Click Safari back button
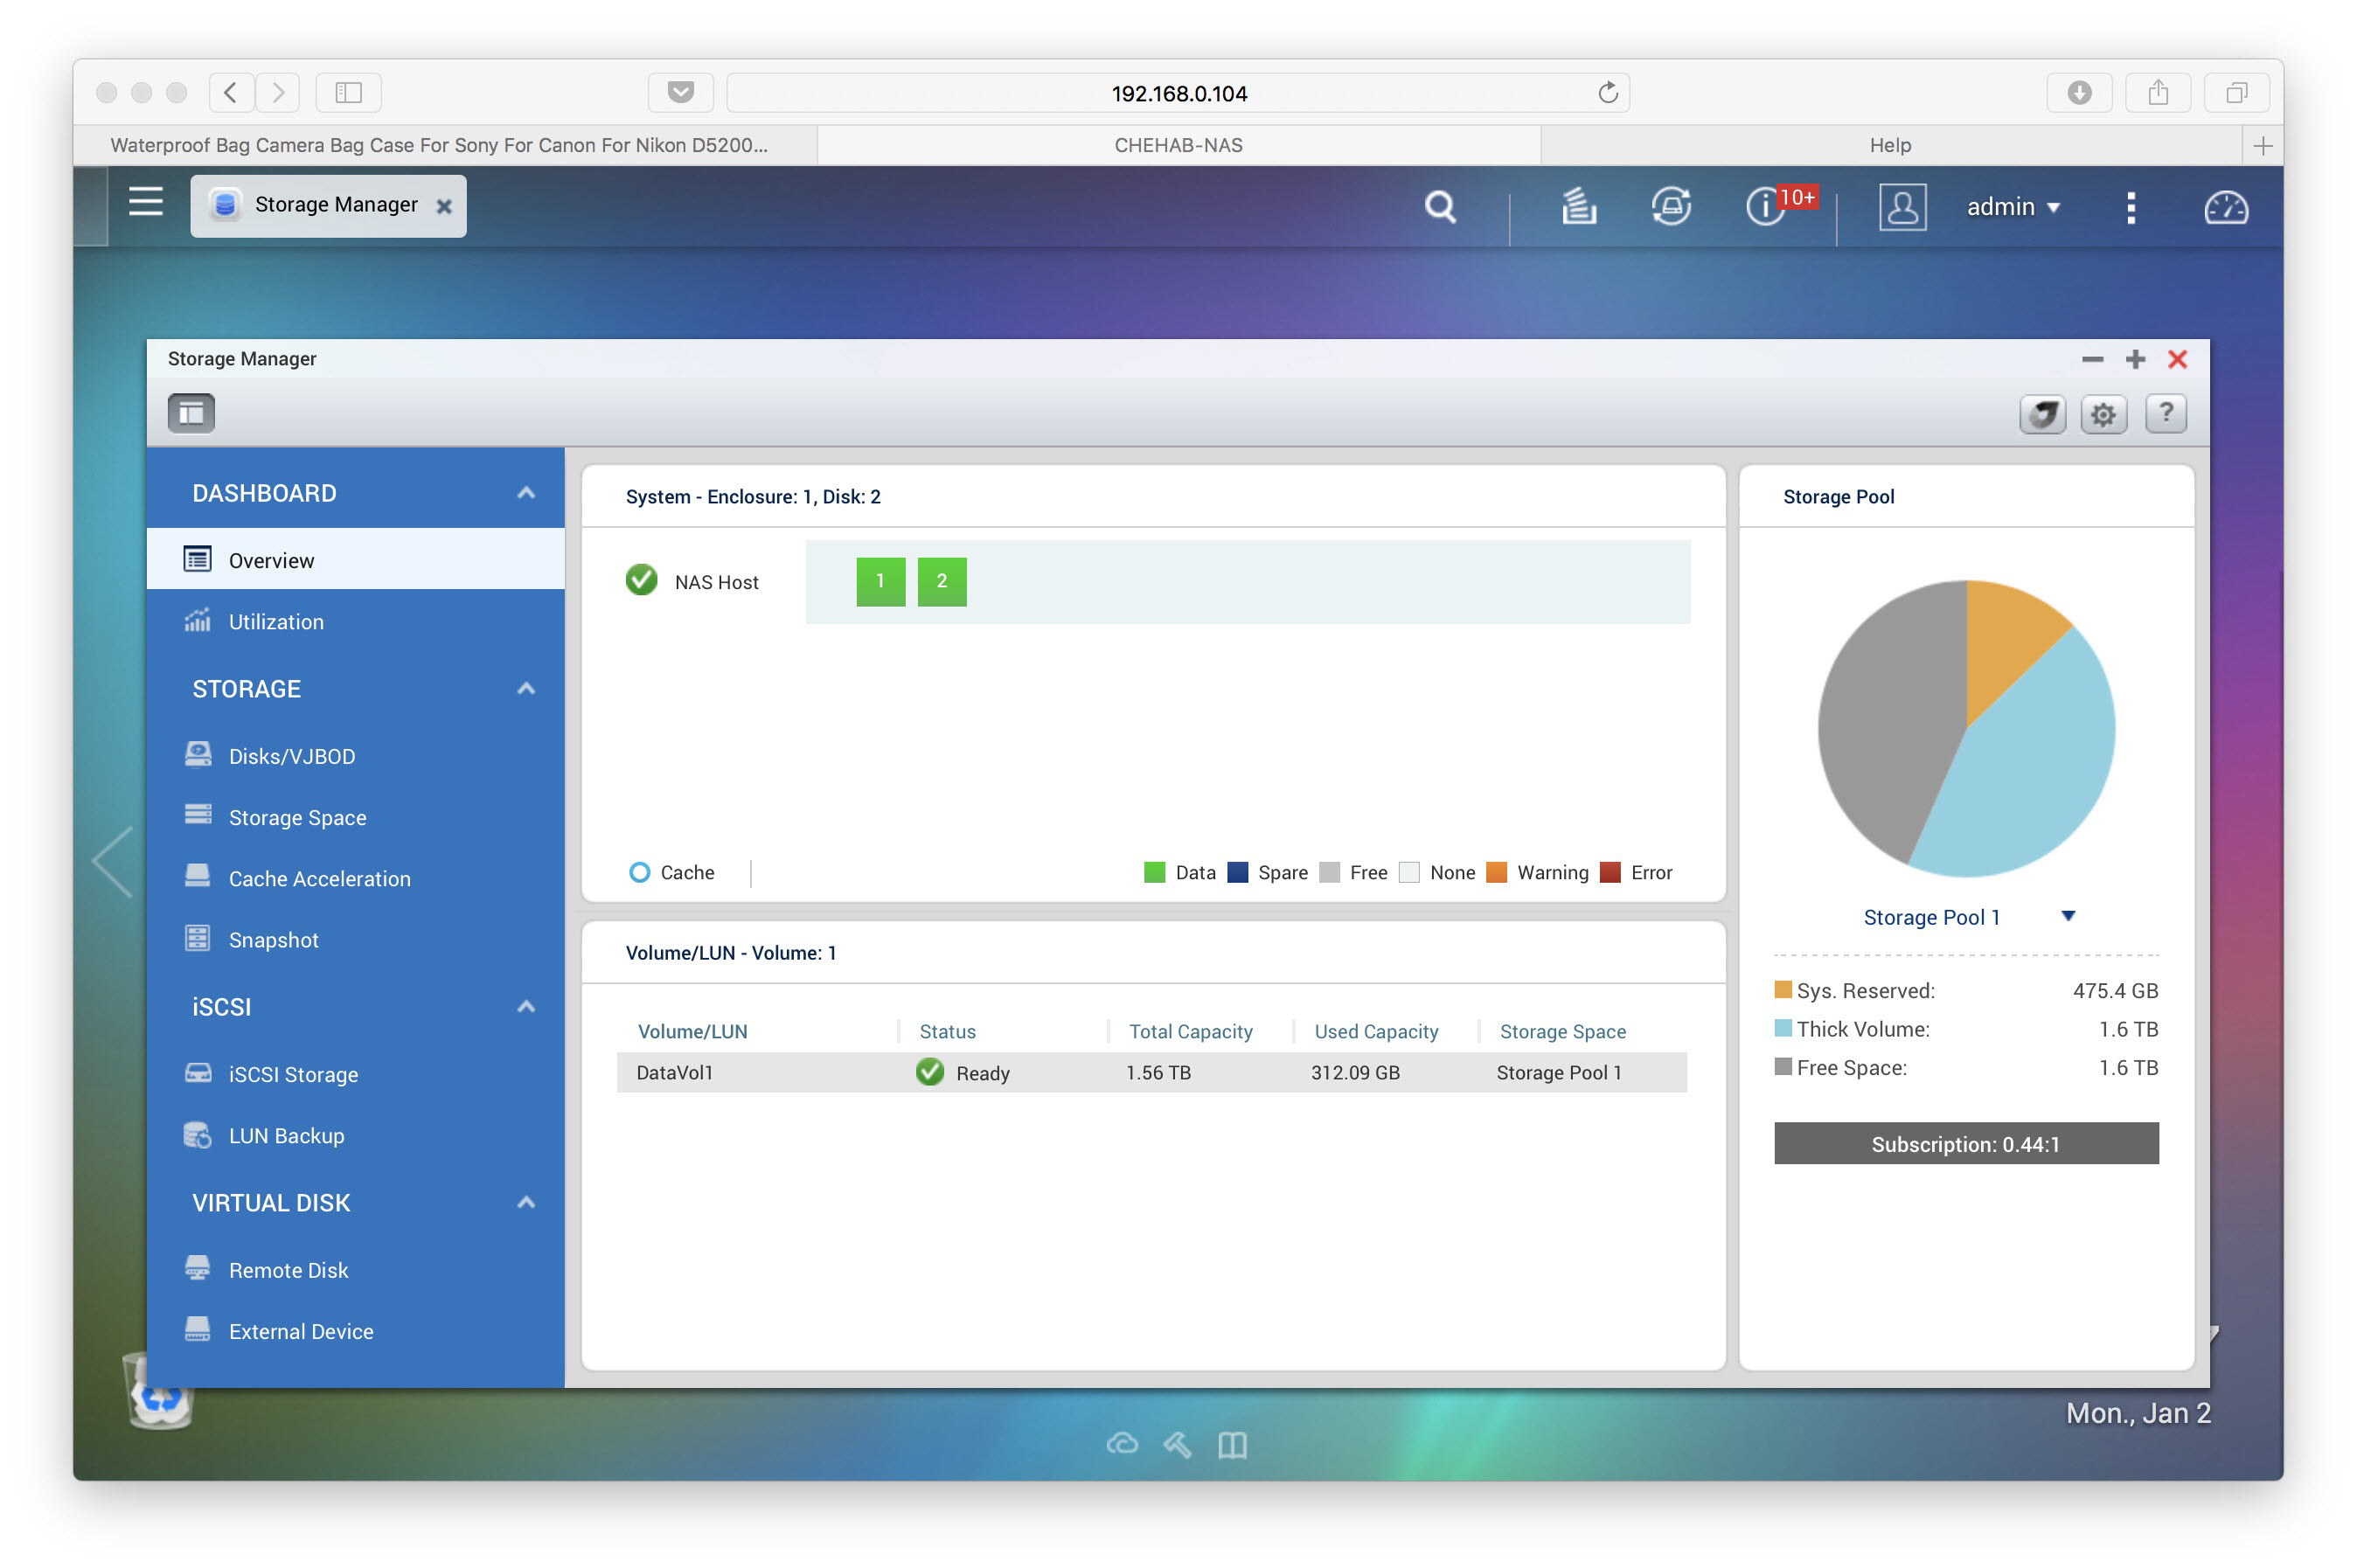The width and height of the screenshot is (2357, 1568). pos(231,93)
